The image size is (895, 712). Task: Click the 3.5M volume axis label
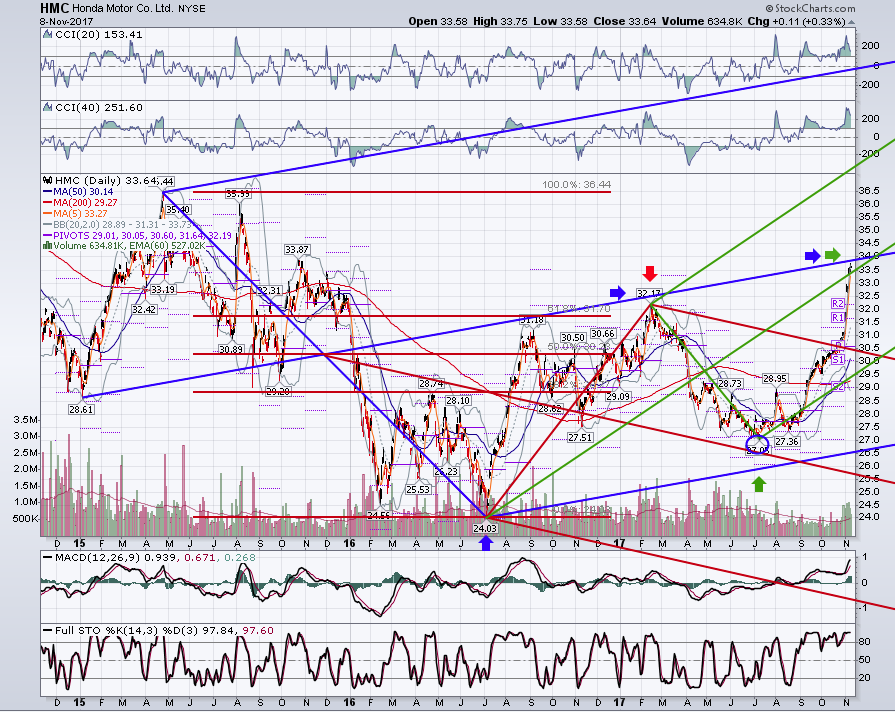[x=26, y=420]
